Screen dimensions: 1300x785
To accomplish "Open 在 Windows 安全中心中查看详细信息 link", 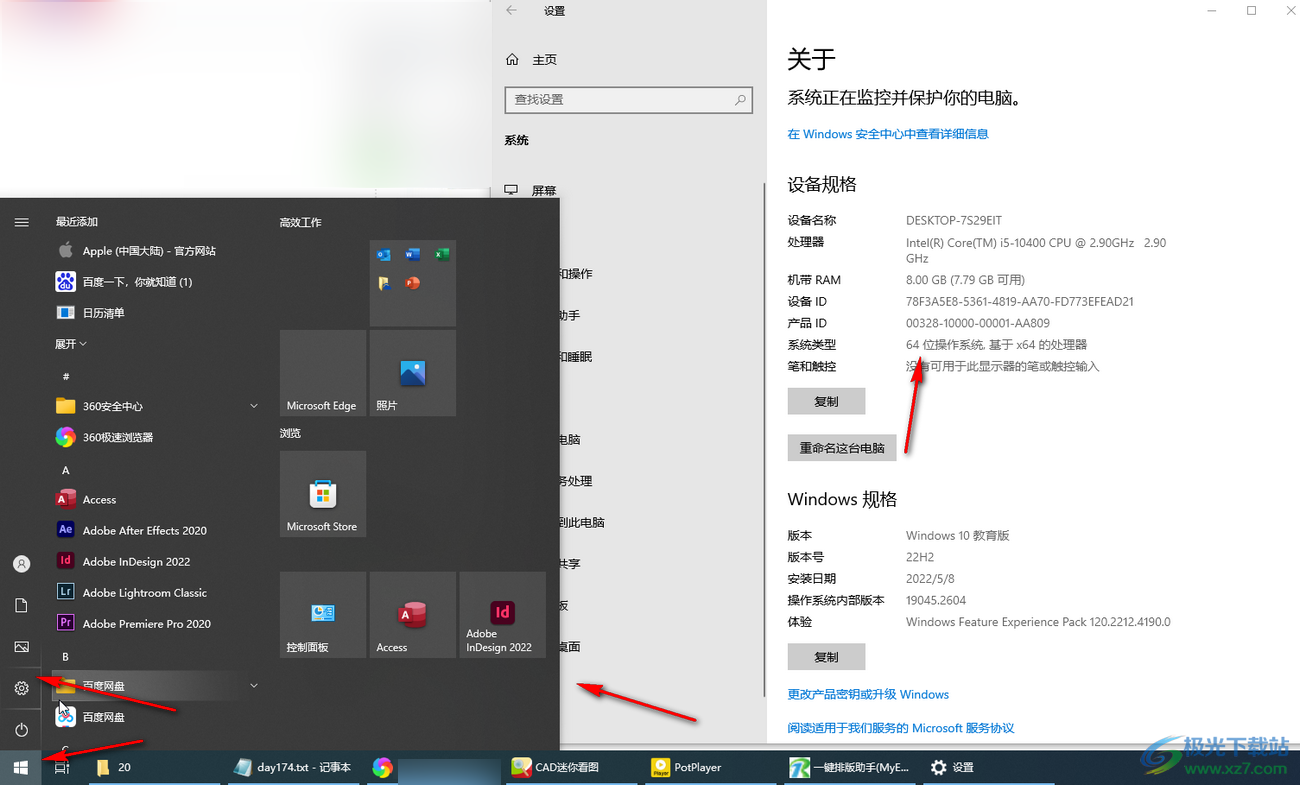I will 887,134.
